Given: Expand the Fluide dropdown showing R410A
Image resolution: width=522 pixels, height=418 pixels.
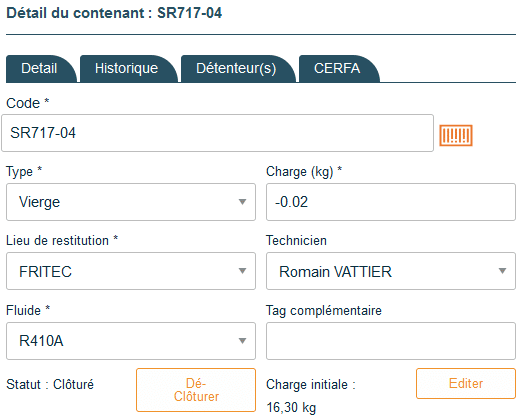Looking at the screenshot, I should pos(131,341).
